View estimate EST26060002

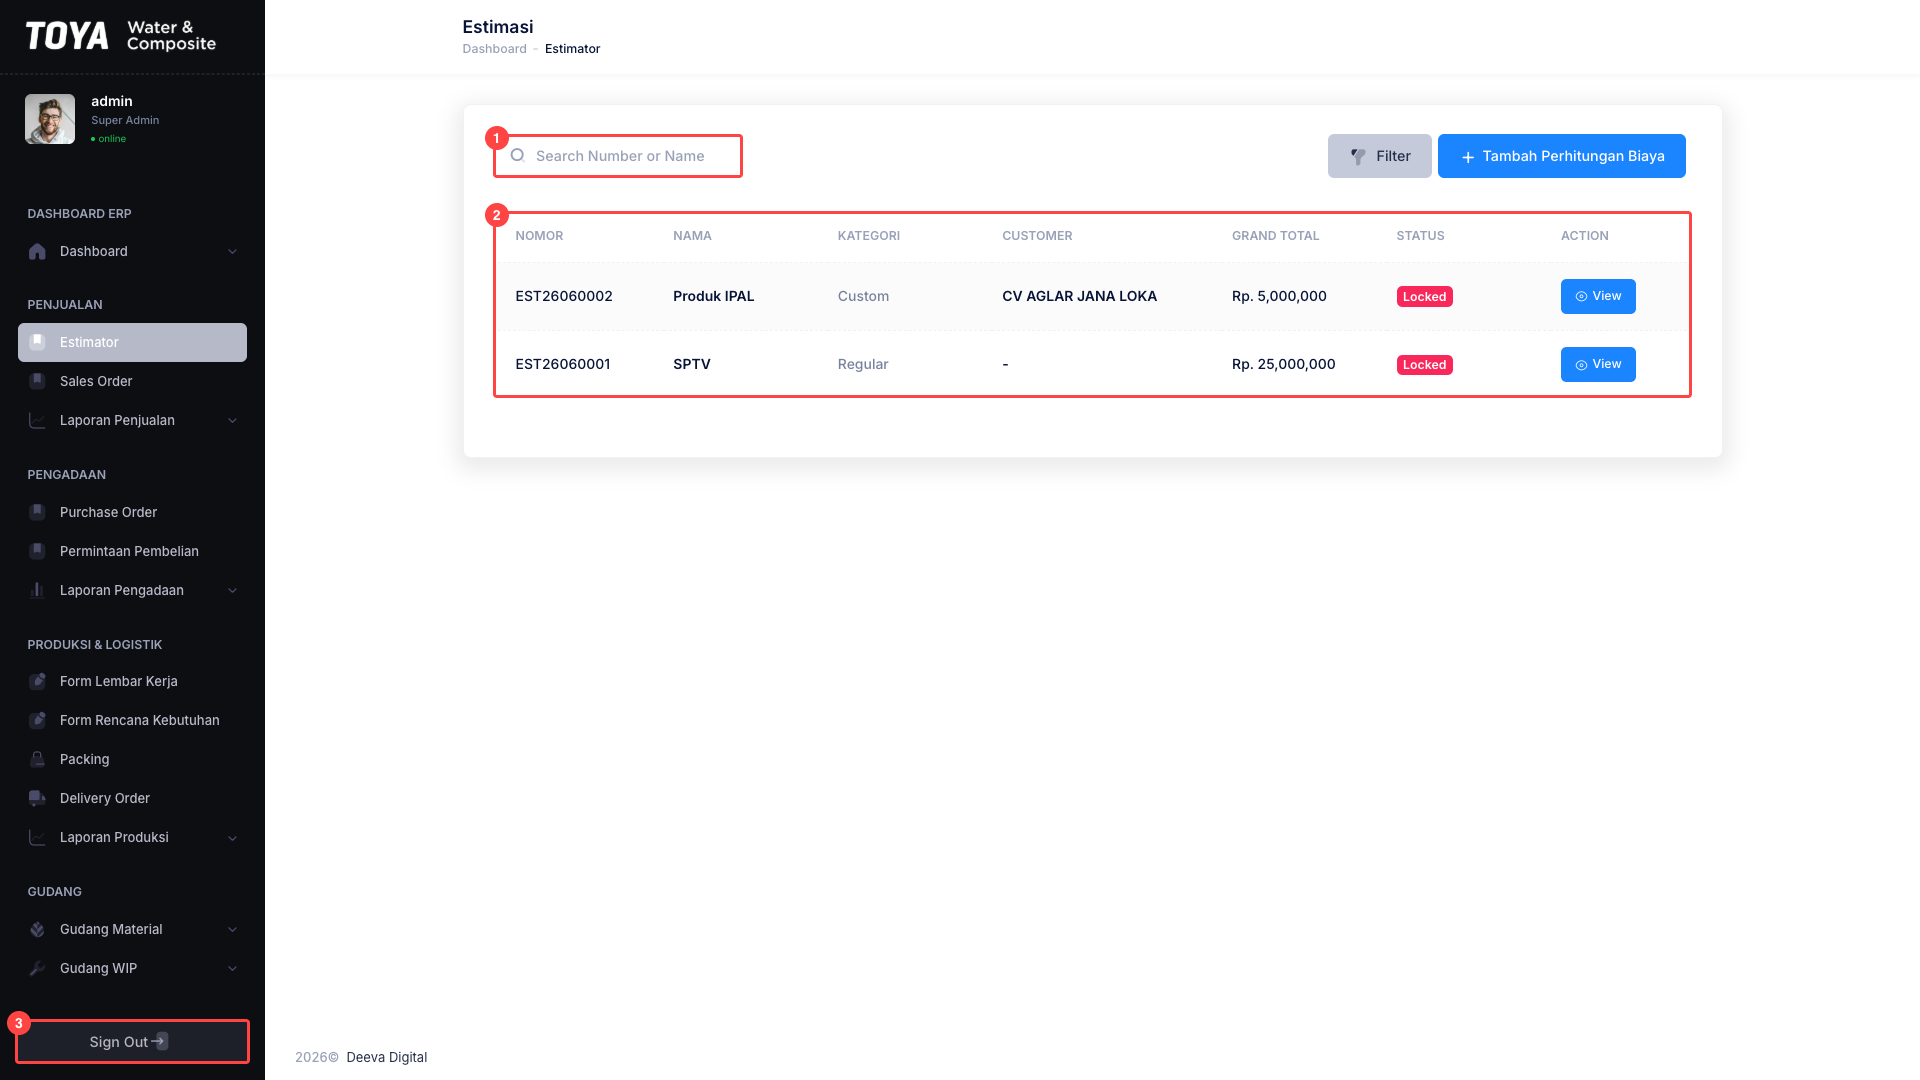tap(1598, 296)
